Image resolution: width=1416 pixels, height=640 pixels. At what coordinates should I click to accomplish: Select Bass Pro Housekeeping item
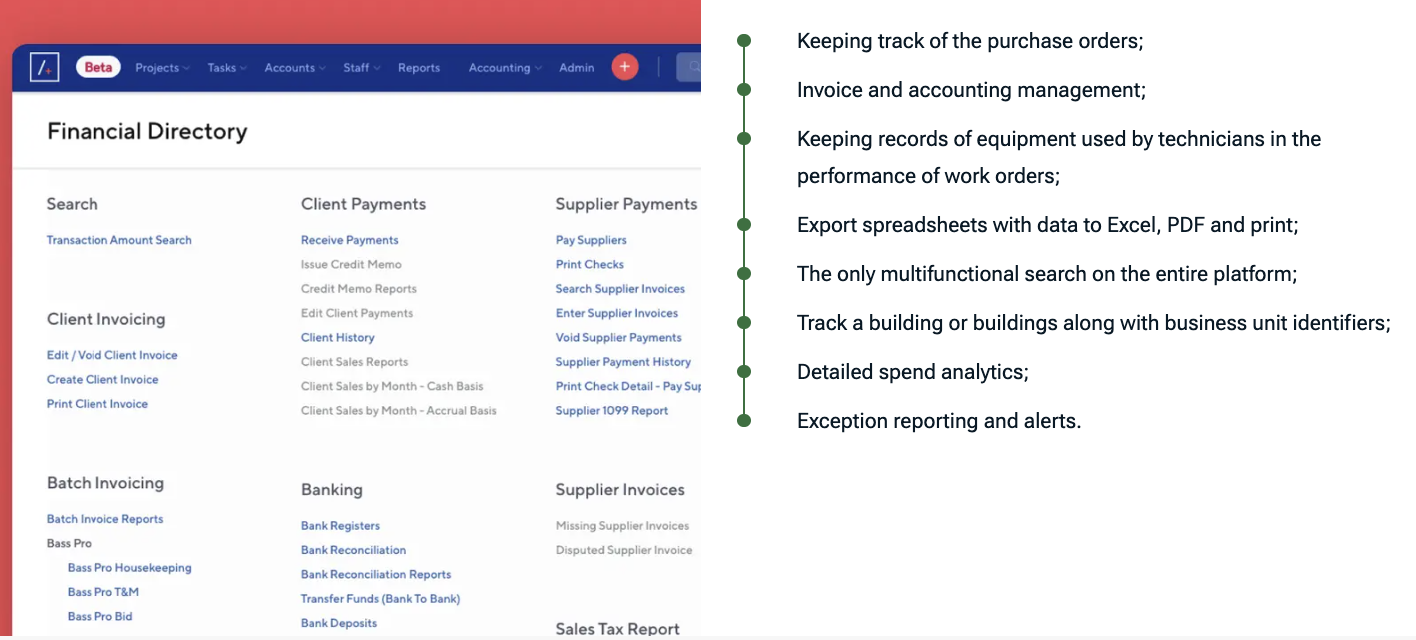coord(130,568)
